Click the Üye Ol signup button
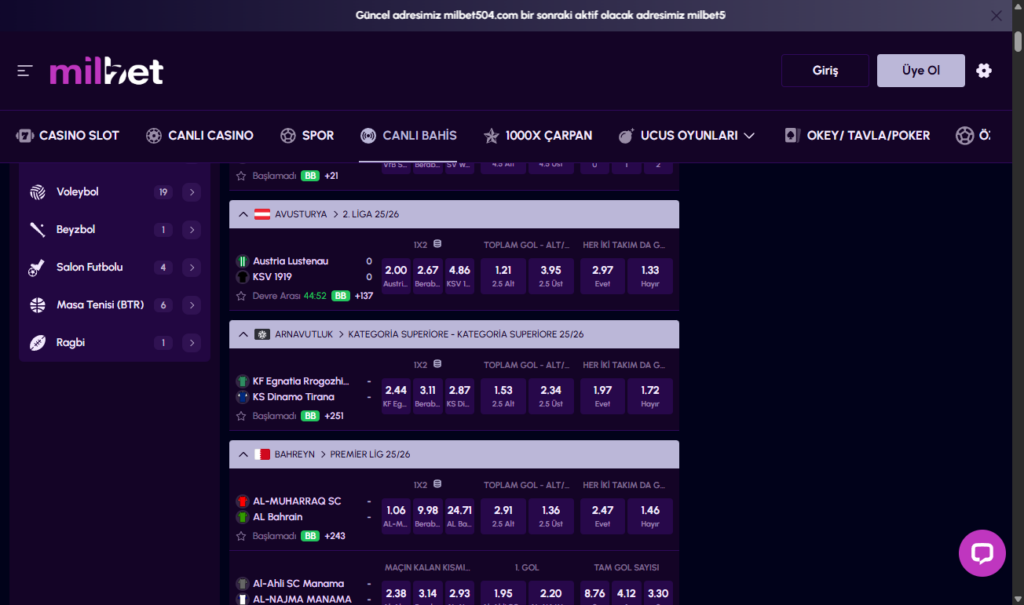Viewport: 1024px width, 605px height. tap(920, 71)
